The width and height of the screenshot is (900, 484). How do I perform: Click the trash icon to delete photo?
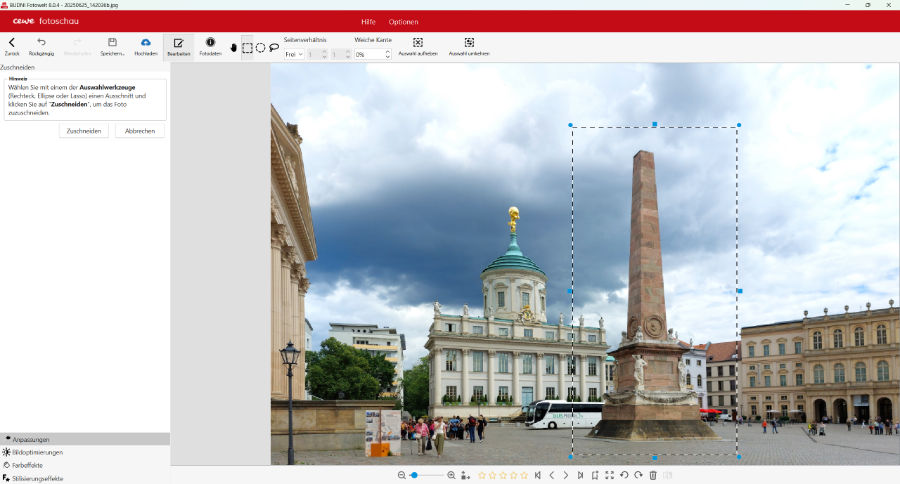click(653, 475)
